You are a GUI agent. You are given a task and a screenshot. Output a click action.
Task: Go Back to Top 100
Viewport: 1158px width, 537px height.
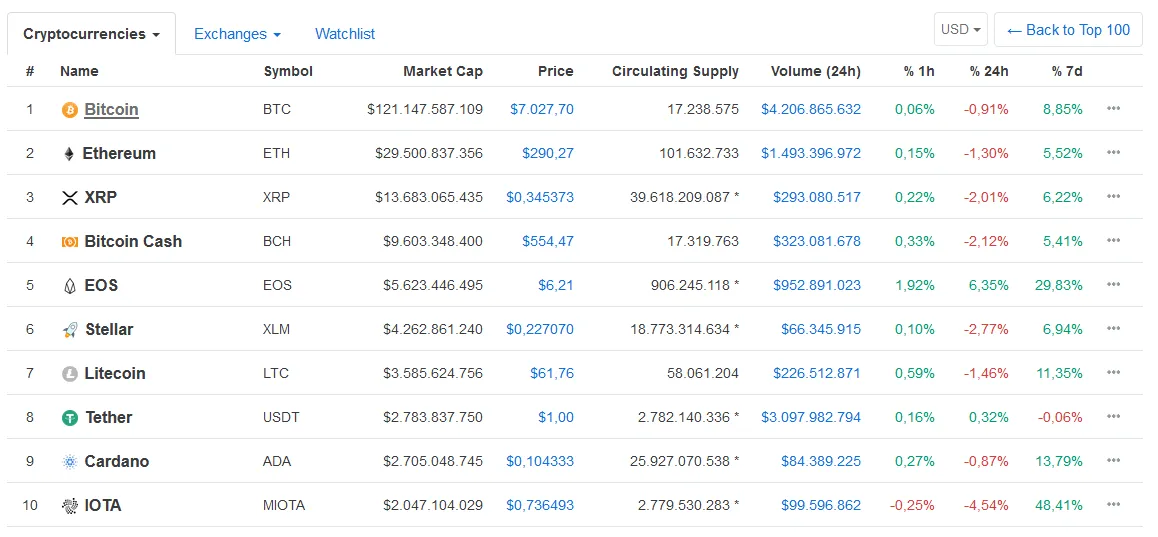click(1068, 30)
